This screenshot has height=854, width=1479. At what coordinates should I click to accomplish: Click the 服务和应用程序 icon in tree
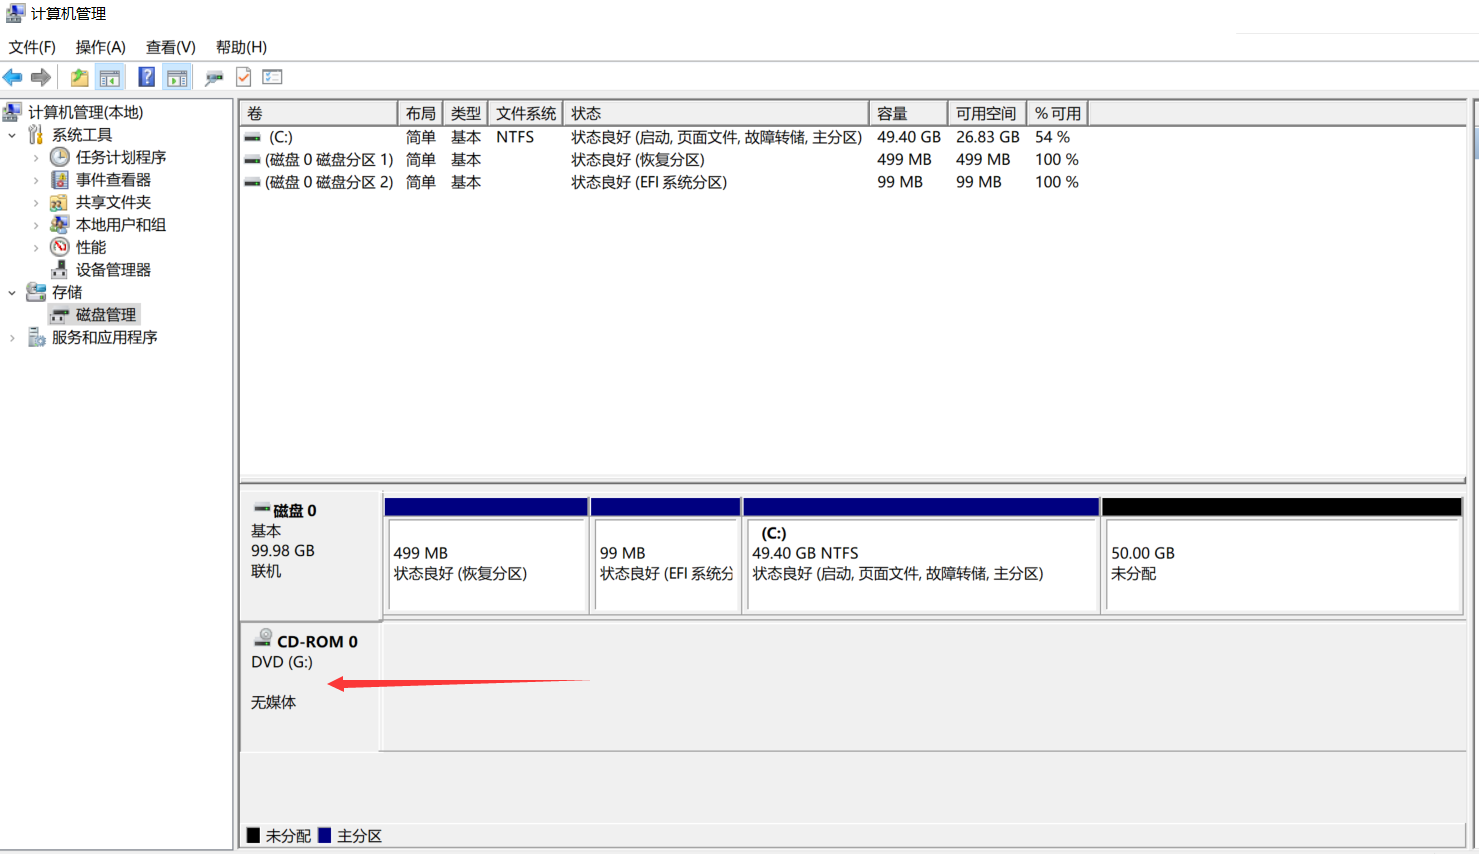(x=36, y=337)
